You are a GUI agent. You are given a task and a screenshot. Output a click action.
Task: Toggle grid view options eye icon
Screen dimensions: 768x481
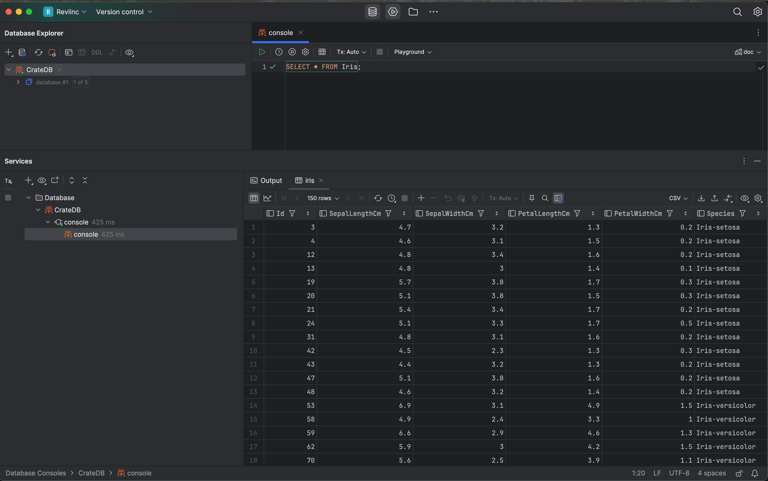click(744, 198)
